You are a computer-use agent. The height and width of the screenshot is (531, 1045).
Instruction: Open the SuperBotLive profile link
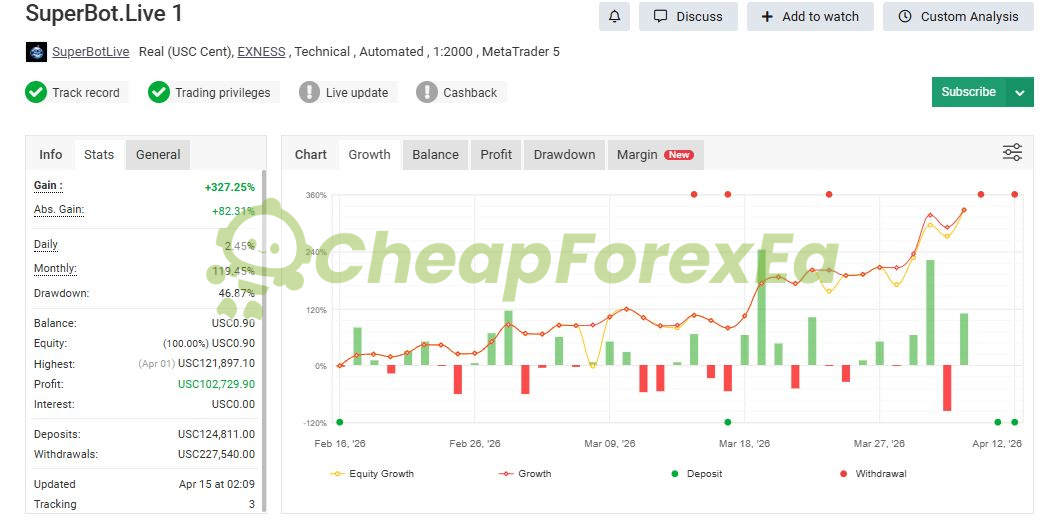(91, 52)
